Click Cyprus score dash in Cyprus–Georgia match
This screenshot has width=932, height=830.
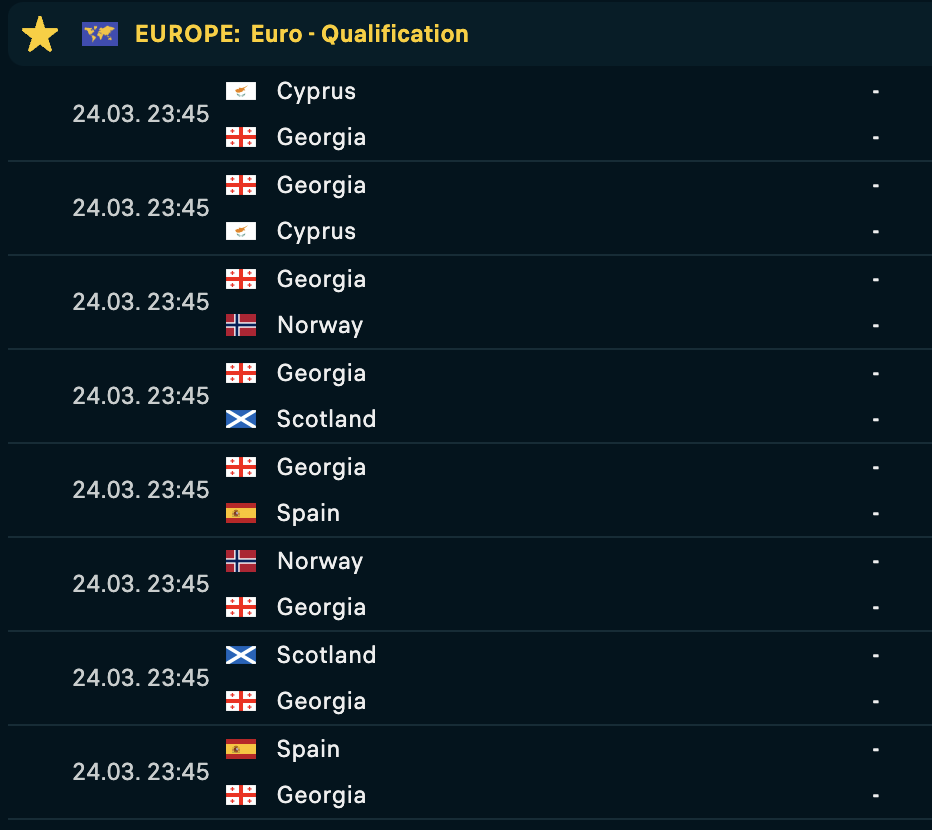(876, 91)
